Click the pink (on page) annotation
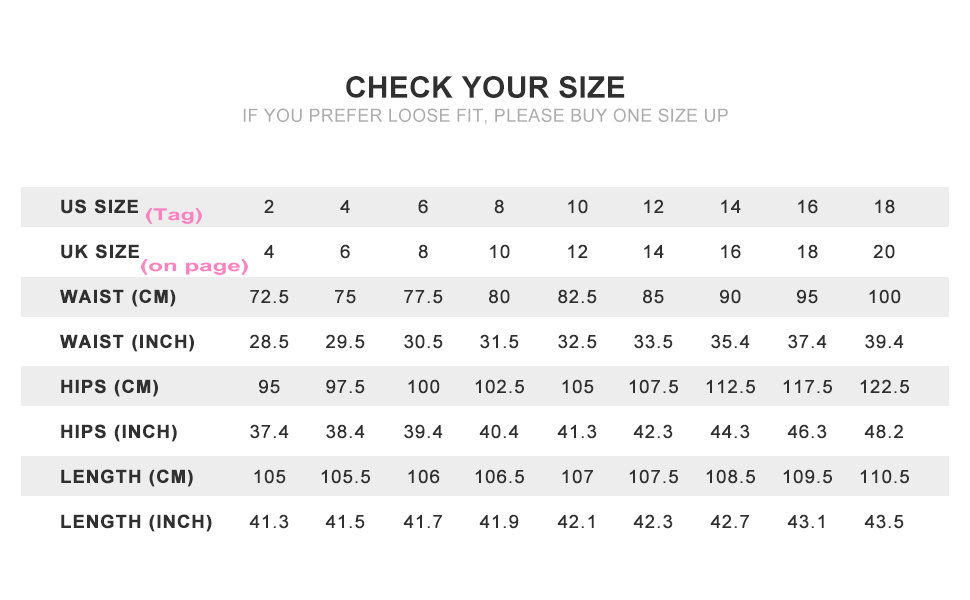 click(x=194, y=266)
